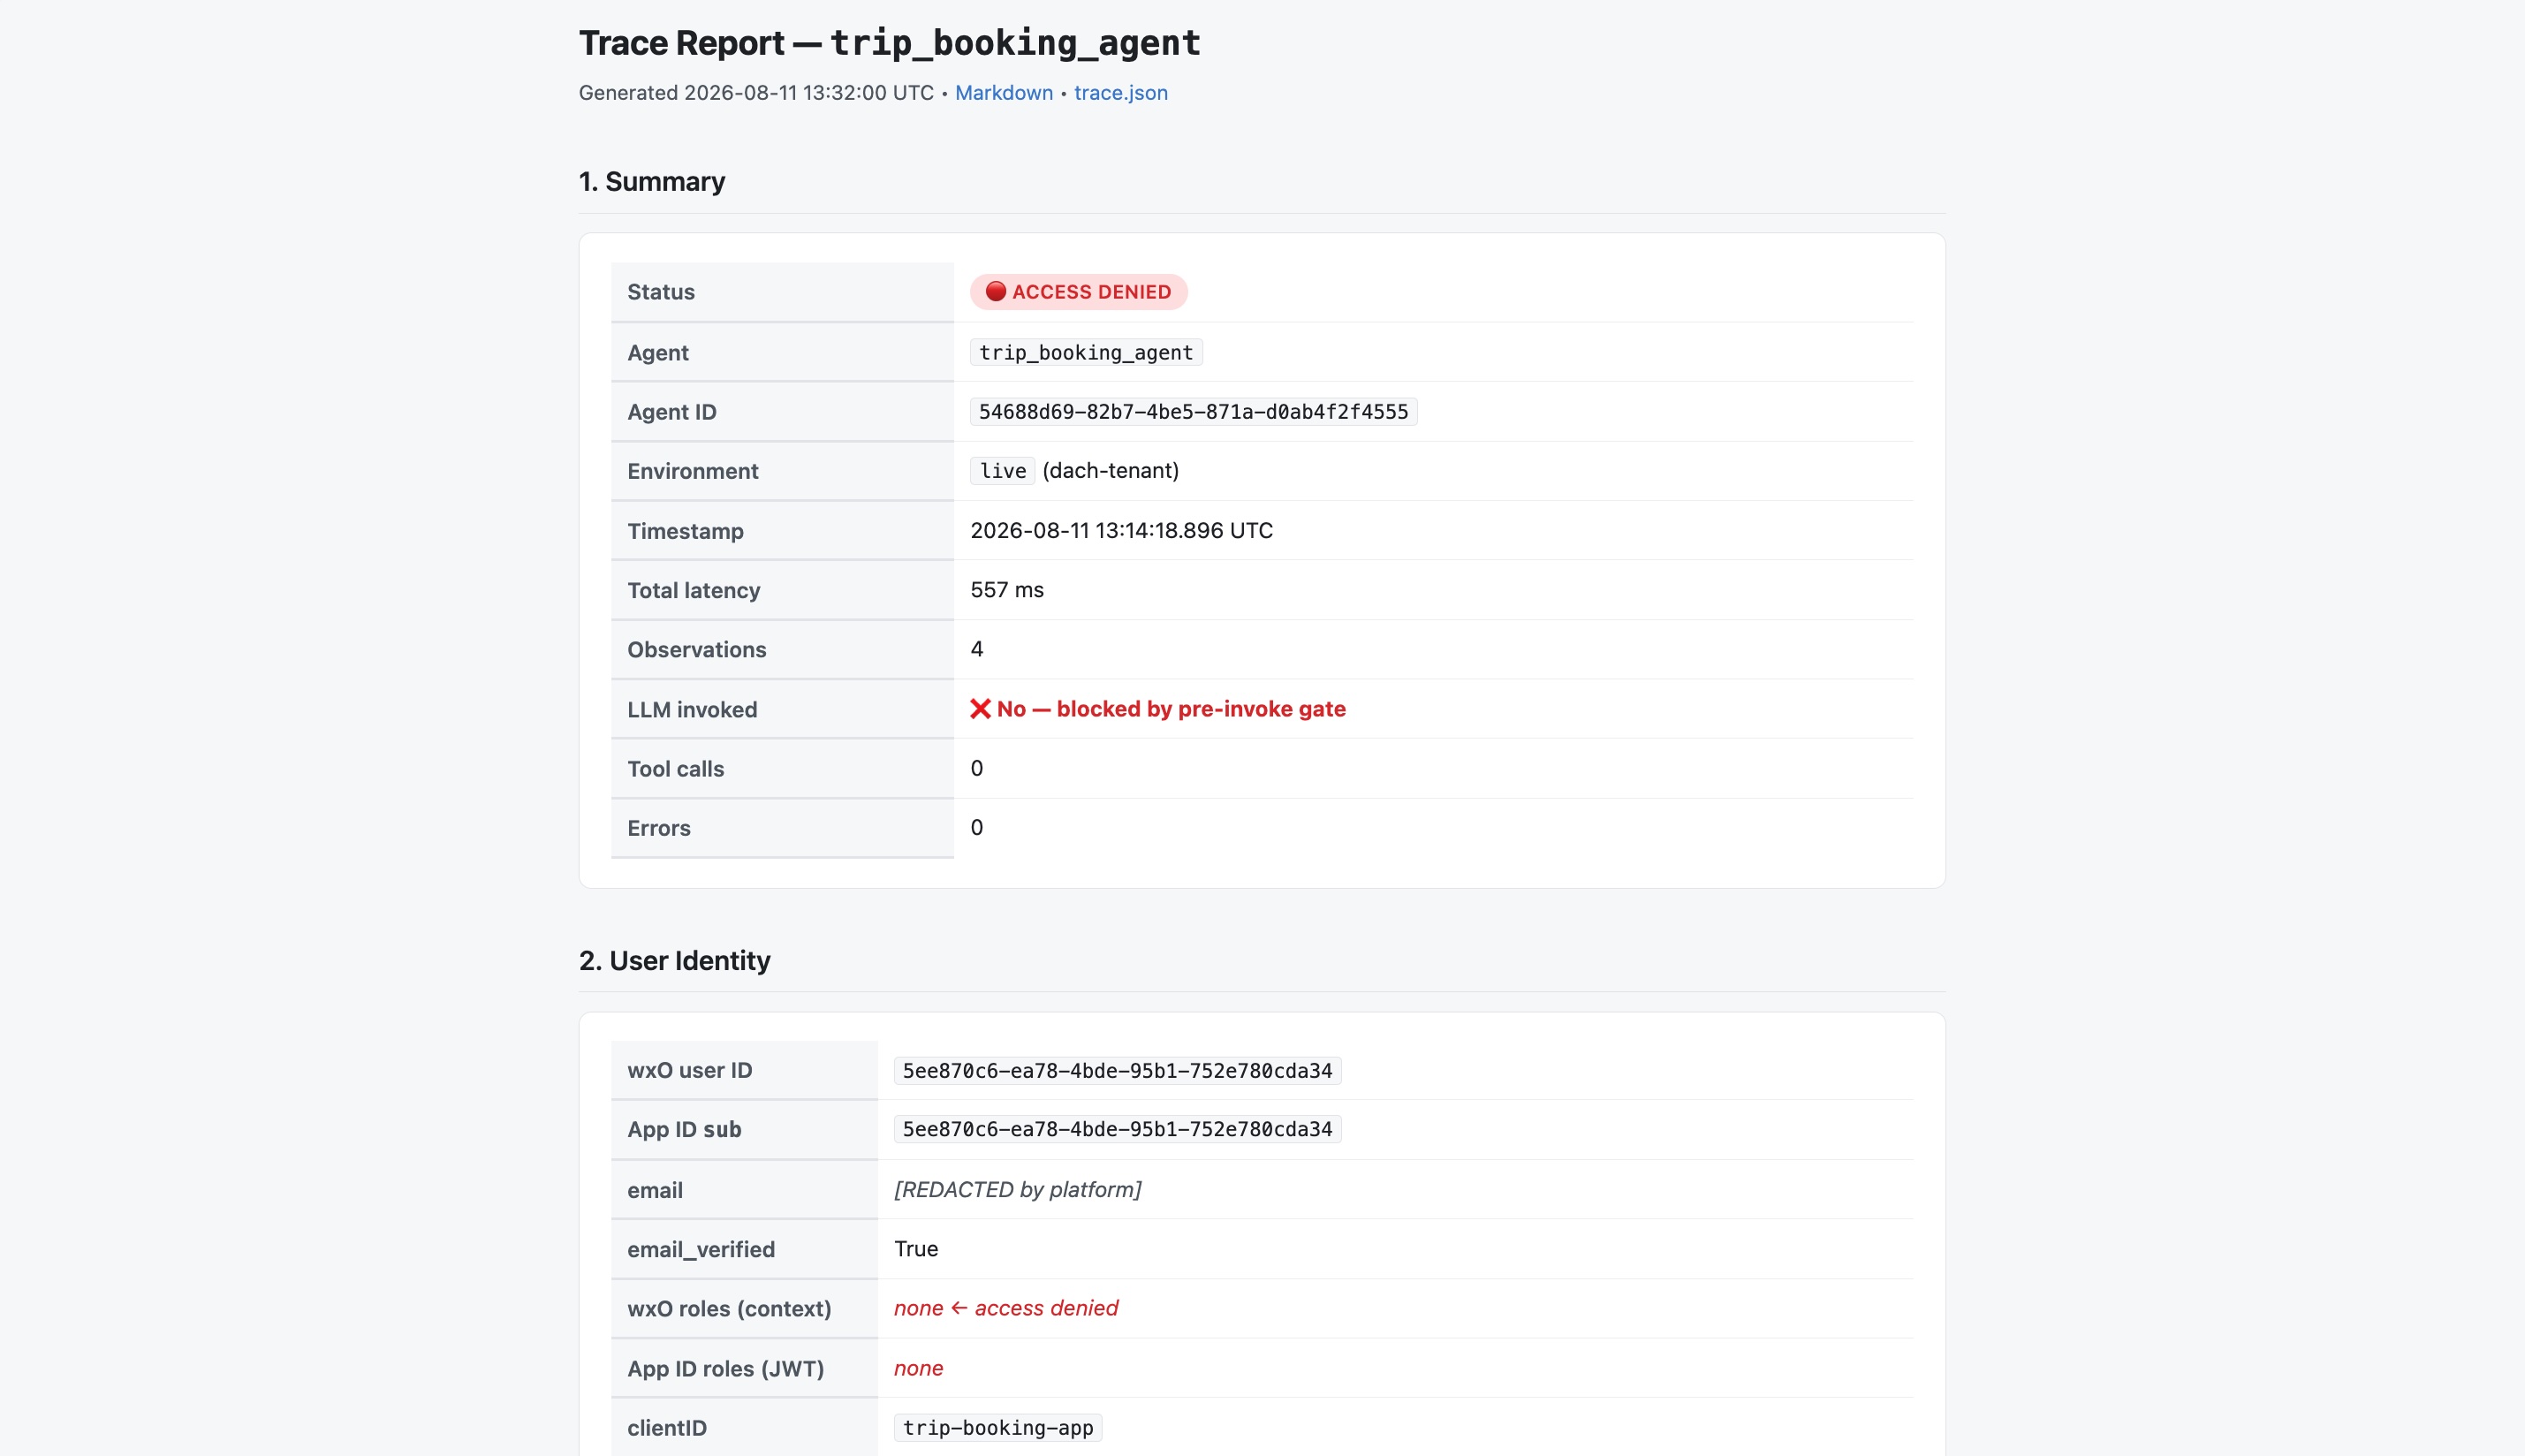
Task: Click the red X icon beside LLM invoked
Action: pyautogui.click(x=980, y=708)
